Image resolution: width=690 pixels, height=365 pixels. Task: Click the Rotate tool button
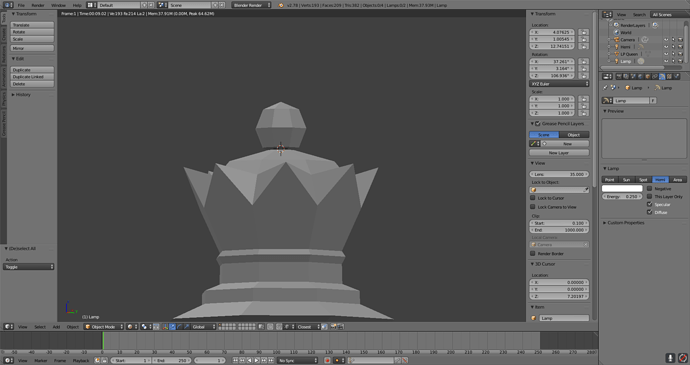32,32
